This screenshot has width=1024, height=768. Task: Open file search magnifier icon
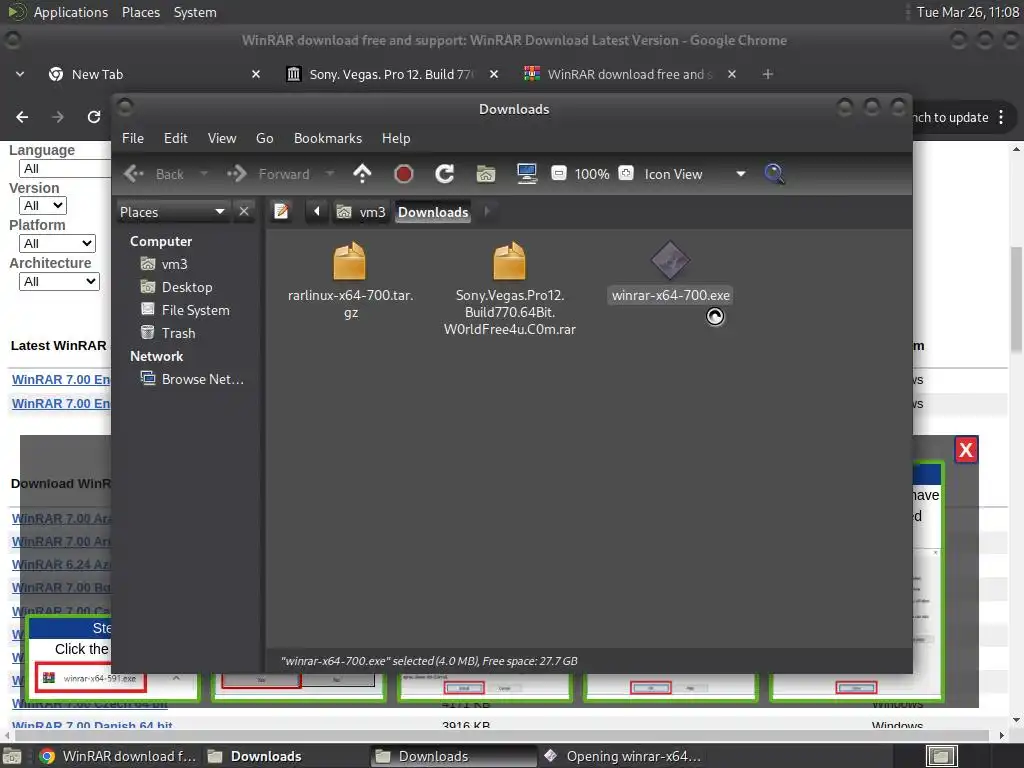point(774,174)
